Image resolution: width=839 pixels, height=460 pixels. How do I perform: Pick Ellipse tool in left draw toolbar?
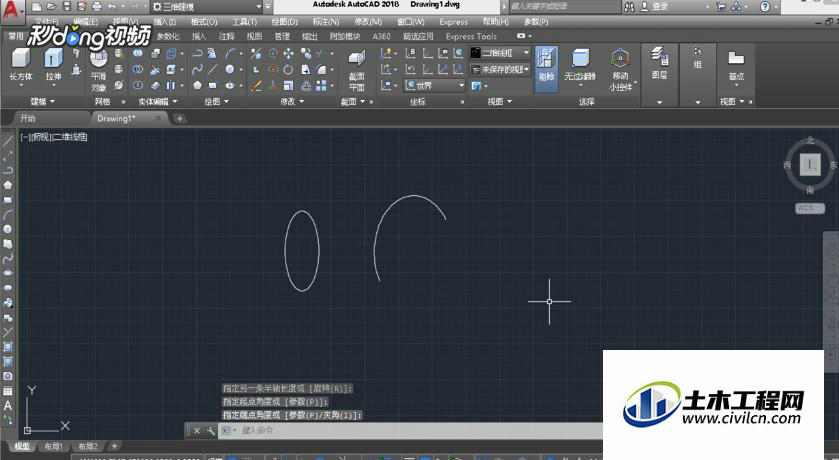pos(8,273)
